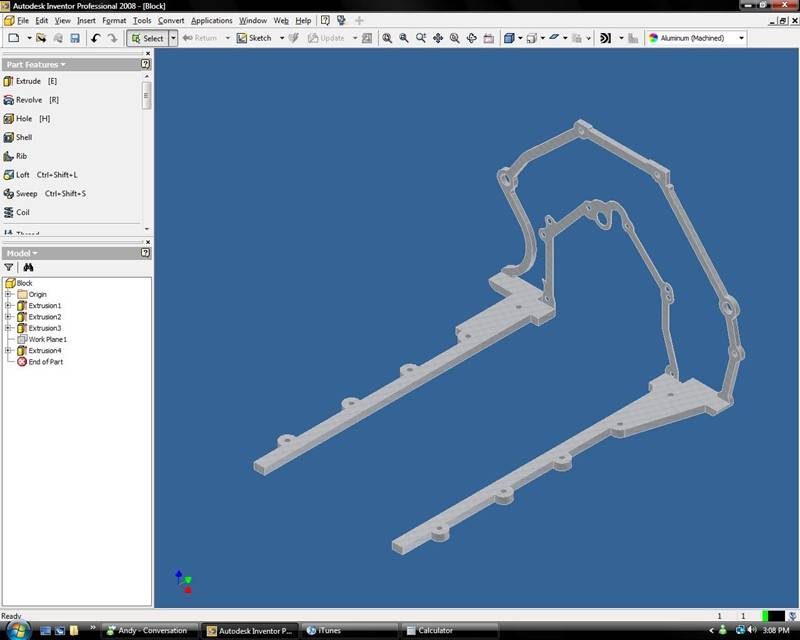800x640 pixels.
Task: Select the Extrude feature tool
Action: pyautogui.click(x=28, y=81)
